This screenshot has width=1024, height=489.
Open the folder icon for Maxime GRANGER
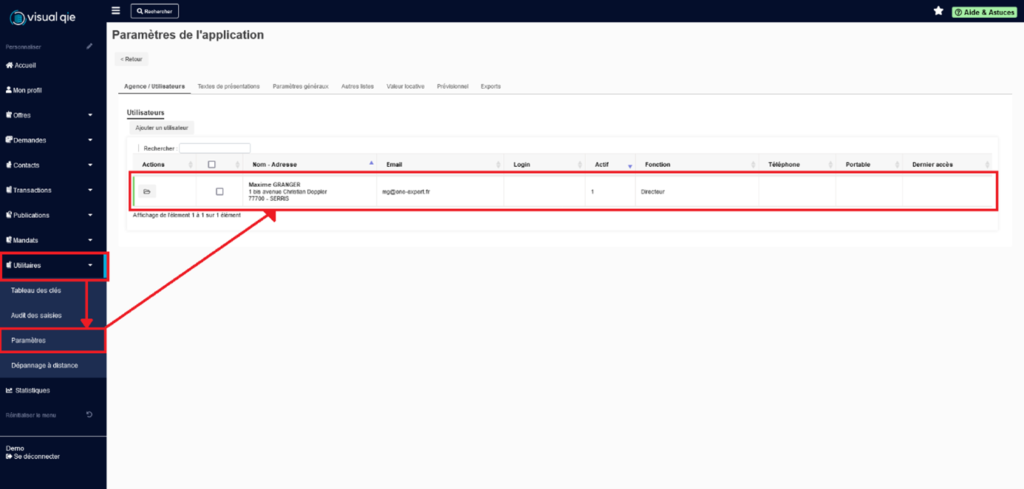click(x=146, y=191)
